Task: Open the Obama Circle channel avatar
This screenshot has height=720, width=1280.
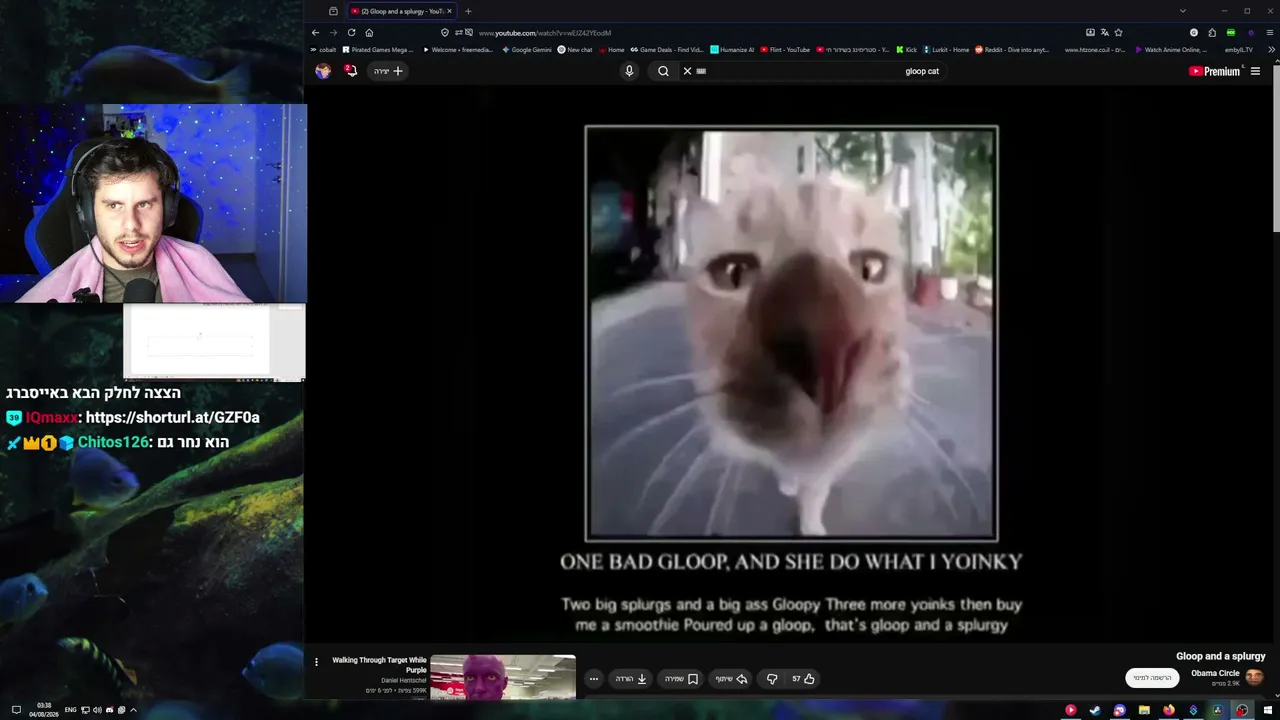Action: coord(1254,677)
